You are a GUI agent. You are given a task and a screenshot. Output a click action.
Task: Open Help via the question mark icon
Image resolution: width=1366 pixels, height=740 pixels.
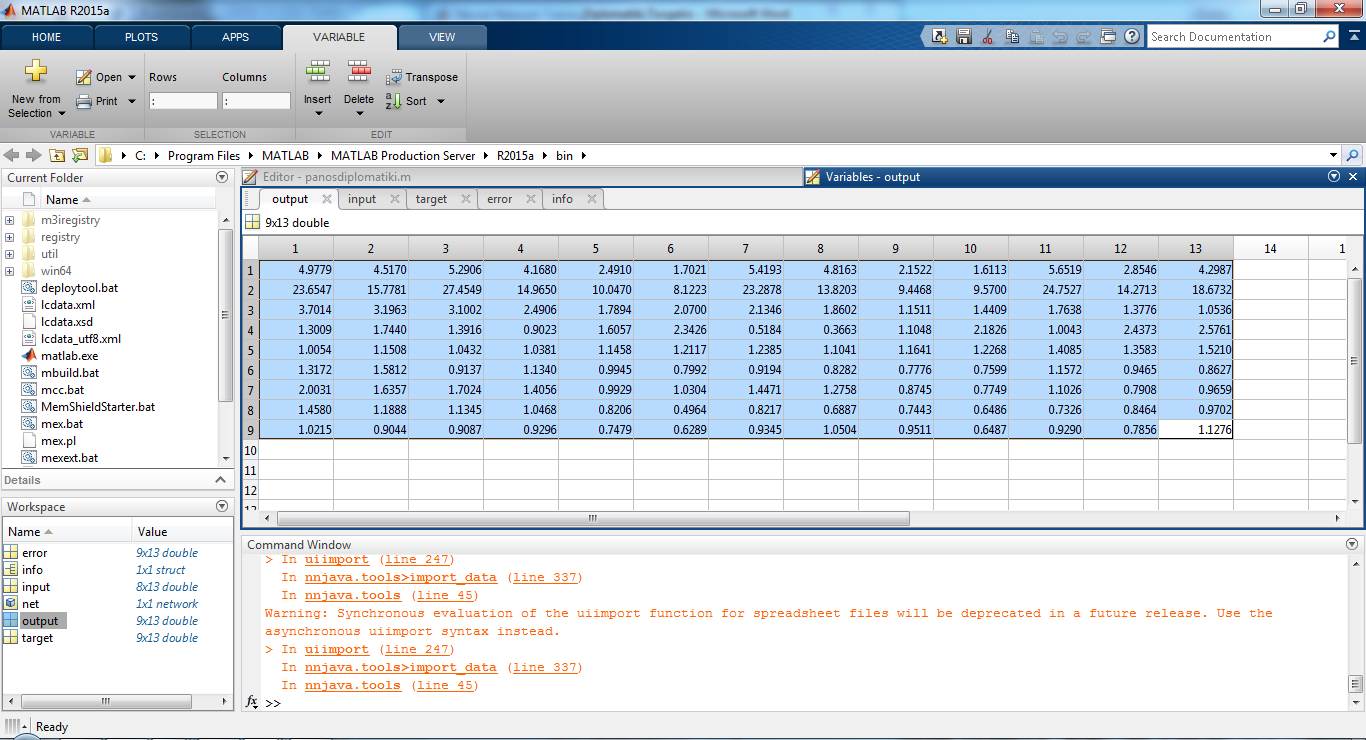coord(1132,37)
